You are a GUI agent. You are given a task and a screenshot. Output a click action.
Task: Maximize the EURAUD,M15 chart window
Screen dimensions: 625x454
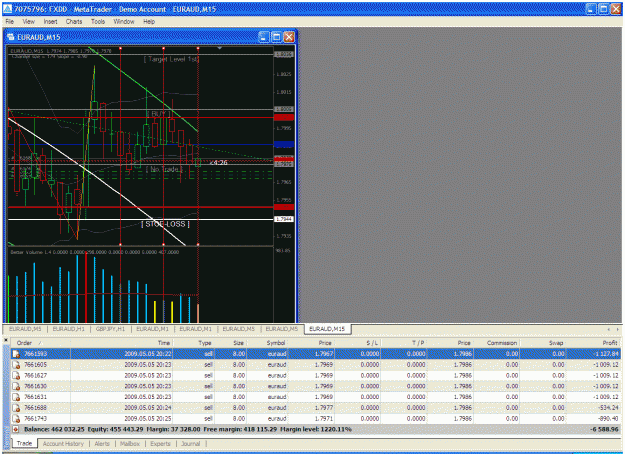[x=276, y=37]
